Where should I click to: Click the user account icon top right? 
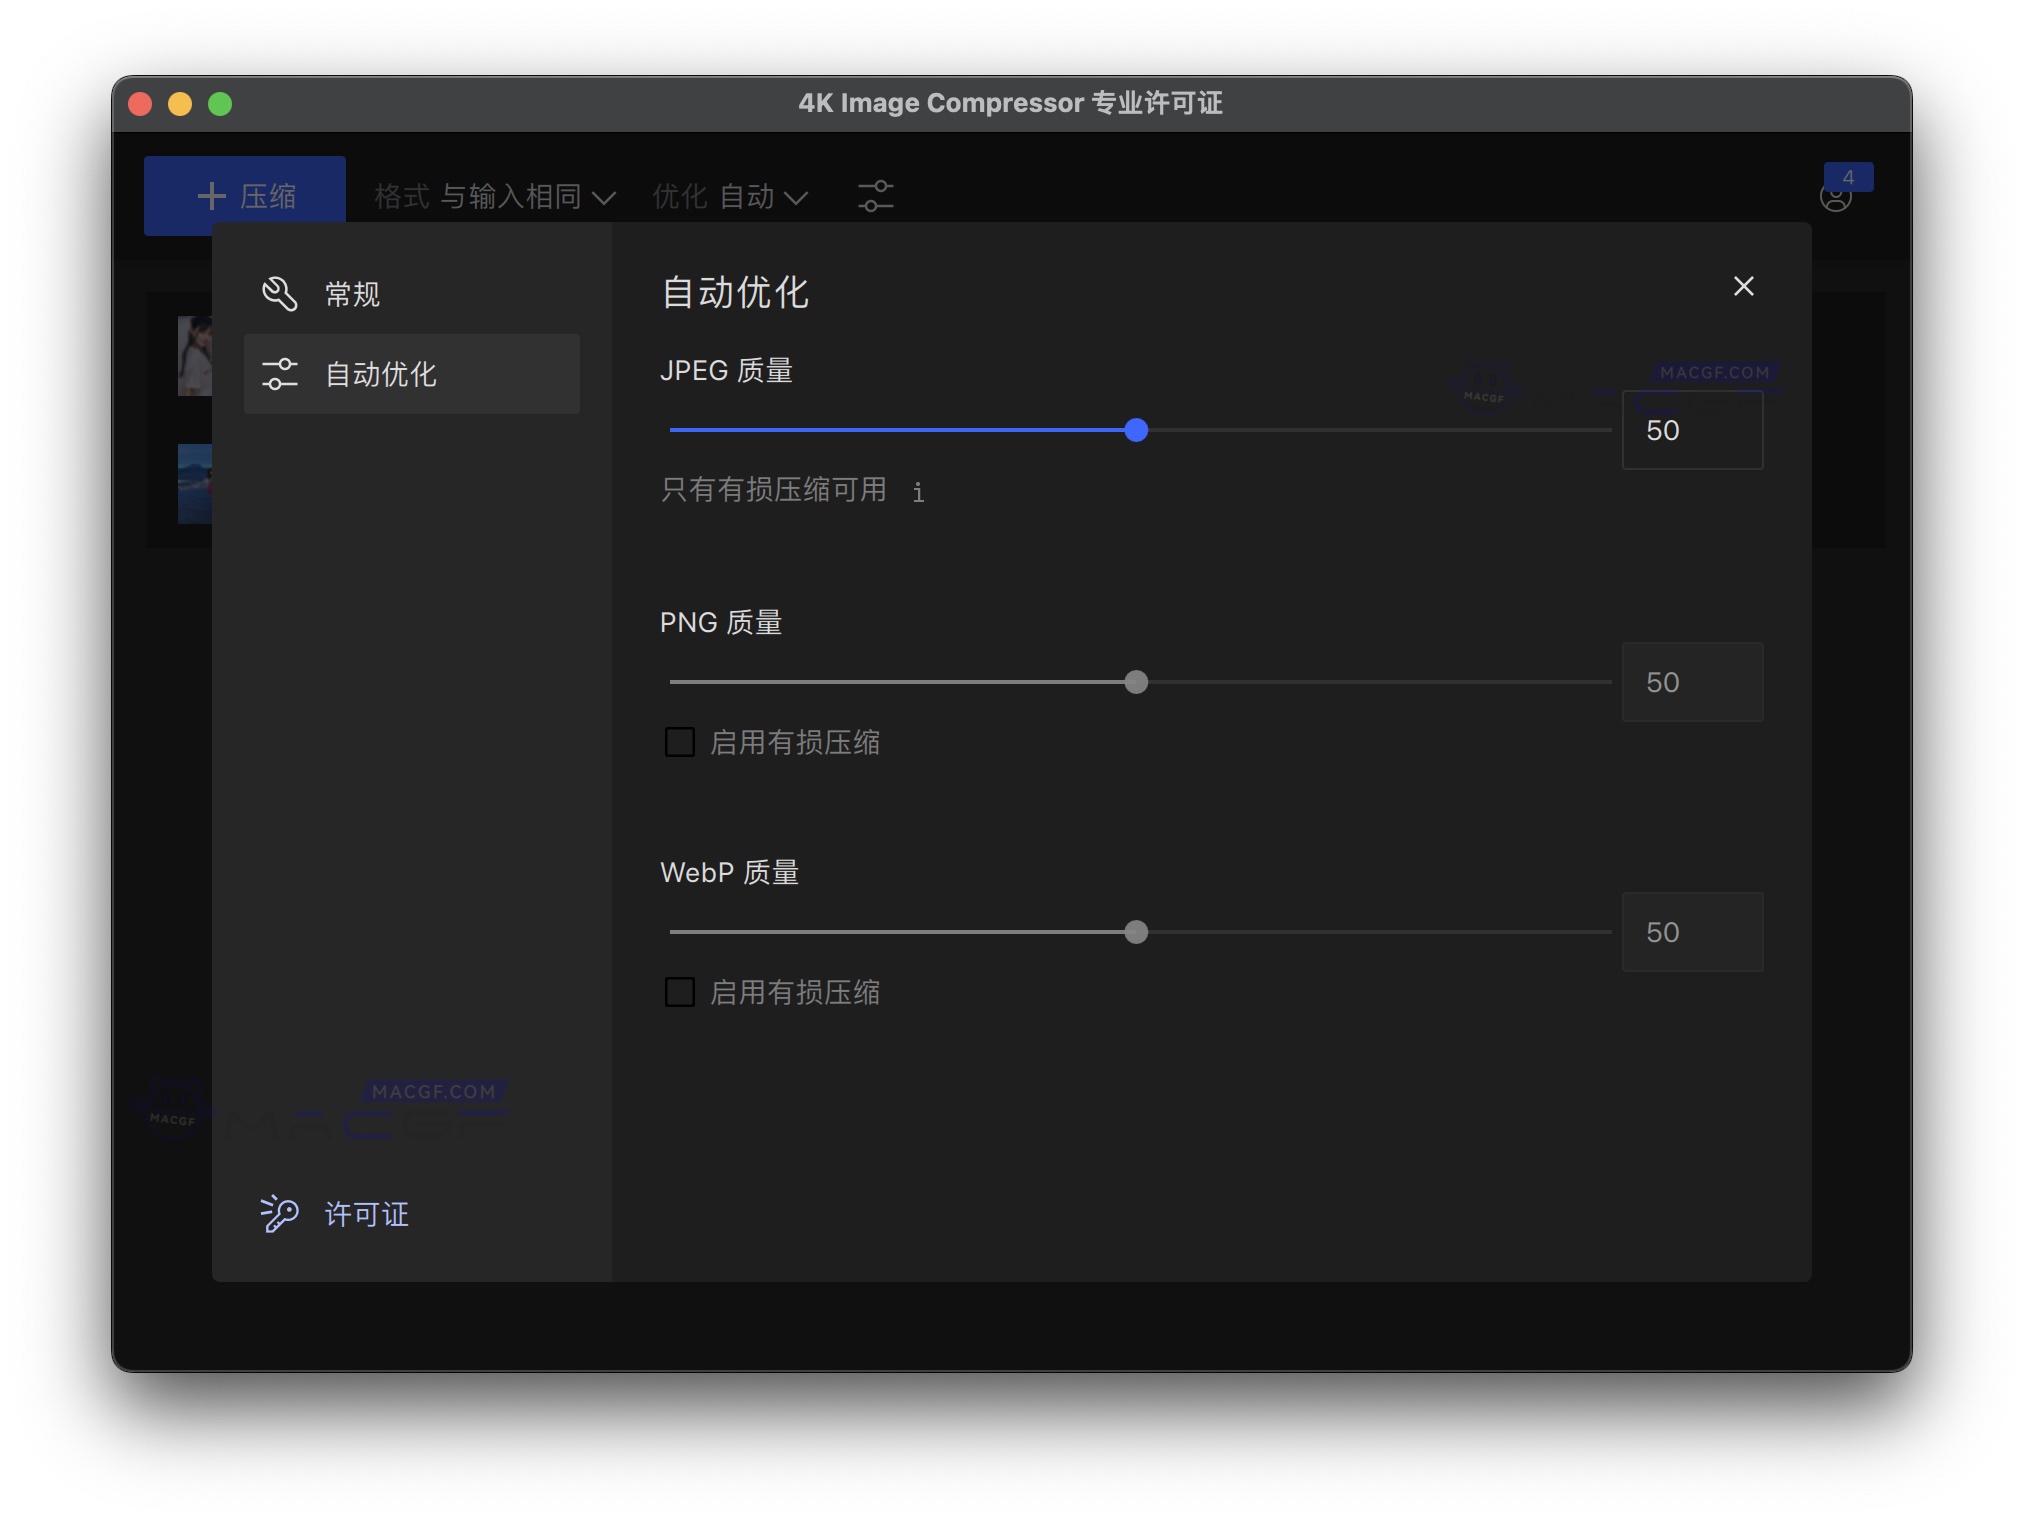tap(1838, 199)
